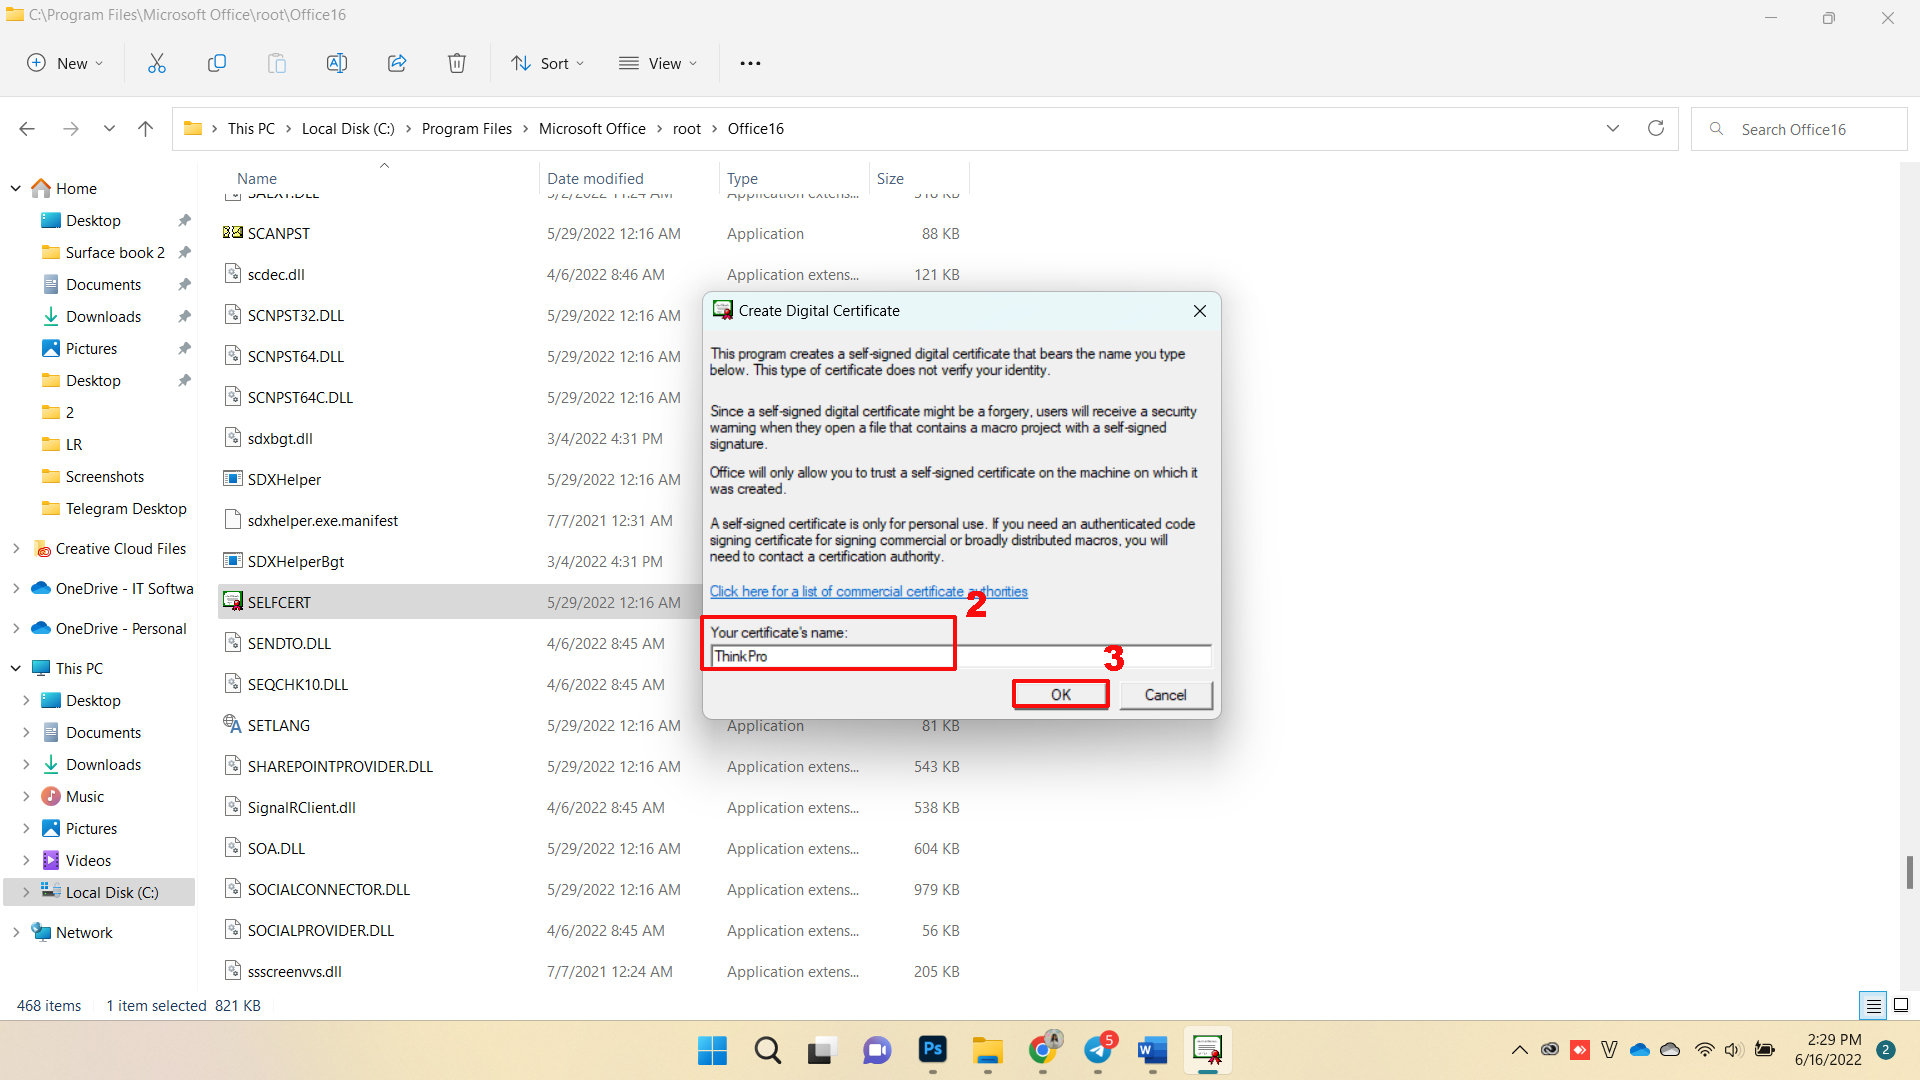1920x1080 pixels.
Task: Open New item dropdown
Action: pyautogui.click(x=65, y=63)
